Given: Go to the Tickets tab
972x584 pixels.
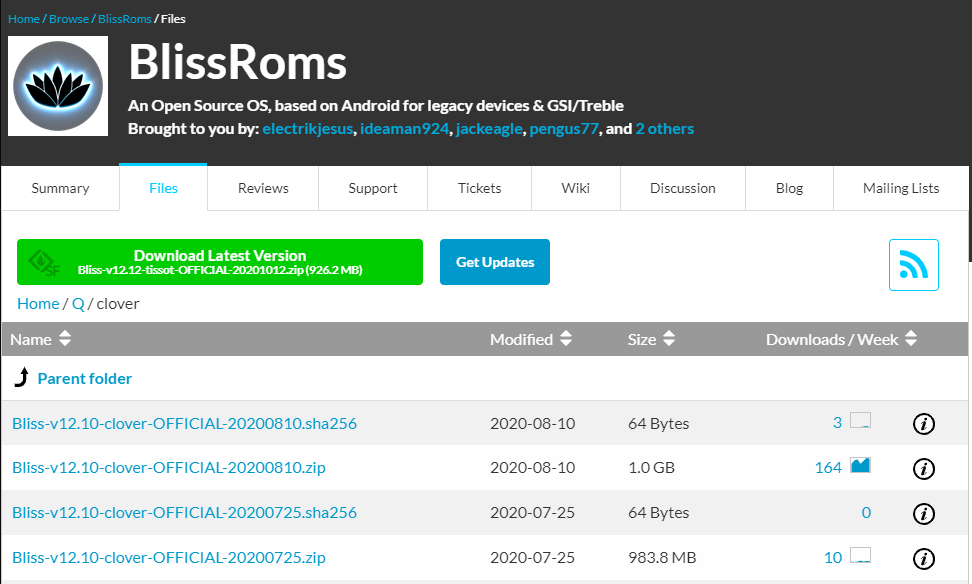Looking at the screenshot, I should [479, 188].
